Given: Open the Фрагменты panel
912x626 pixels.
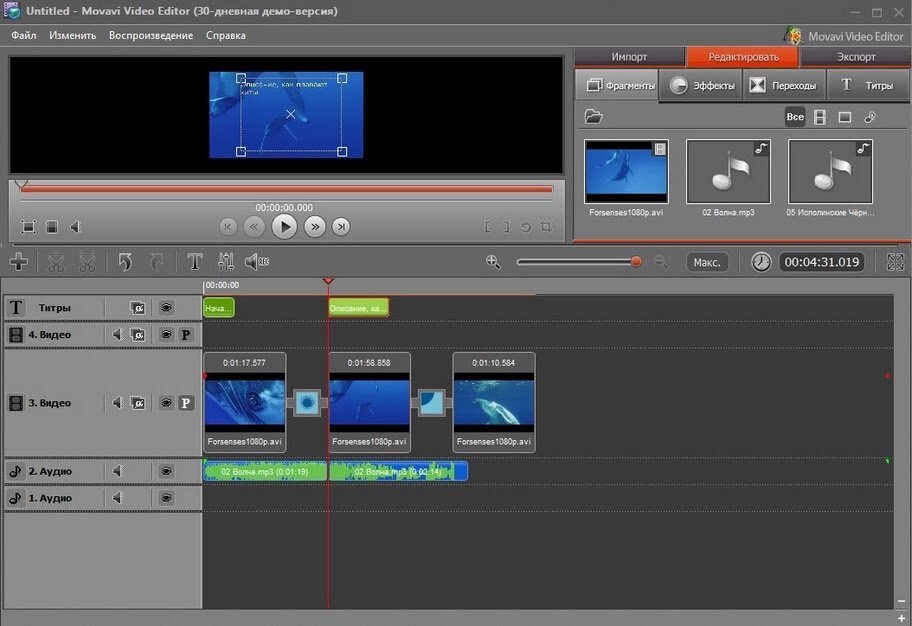Looking at the screenshot, I should click(x=617, y=86).
